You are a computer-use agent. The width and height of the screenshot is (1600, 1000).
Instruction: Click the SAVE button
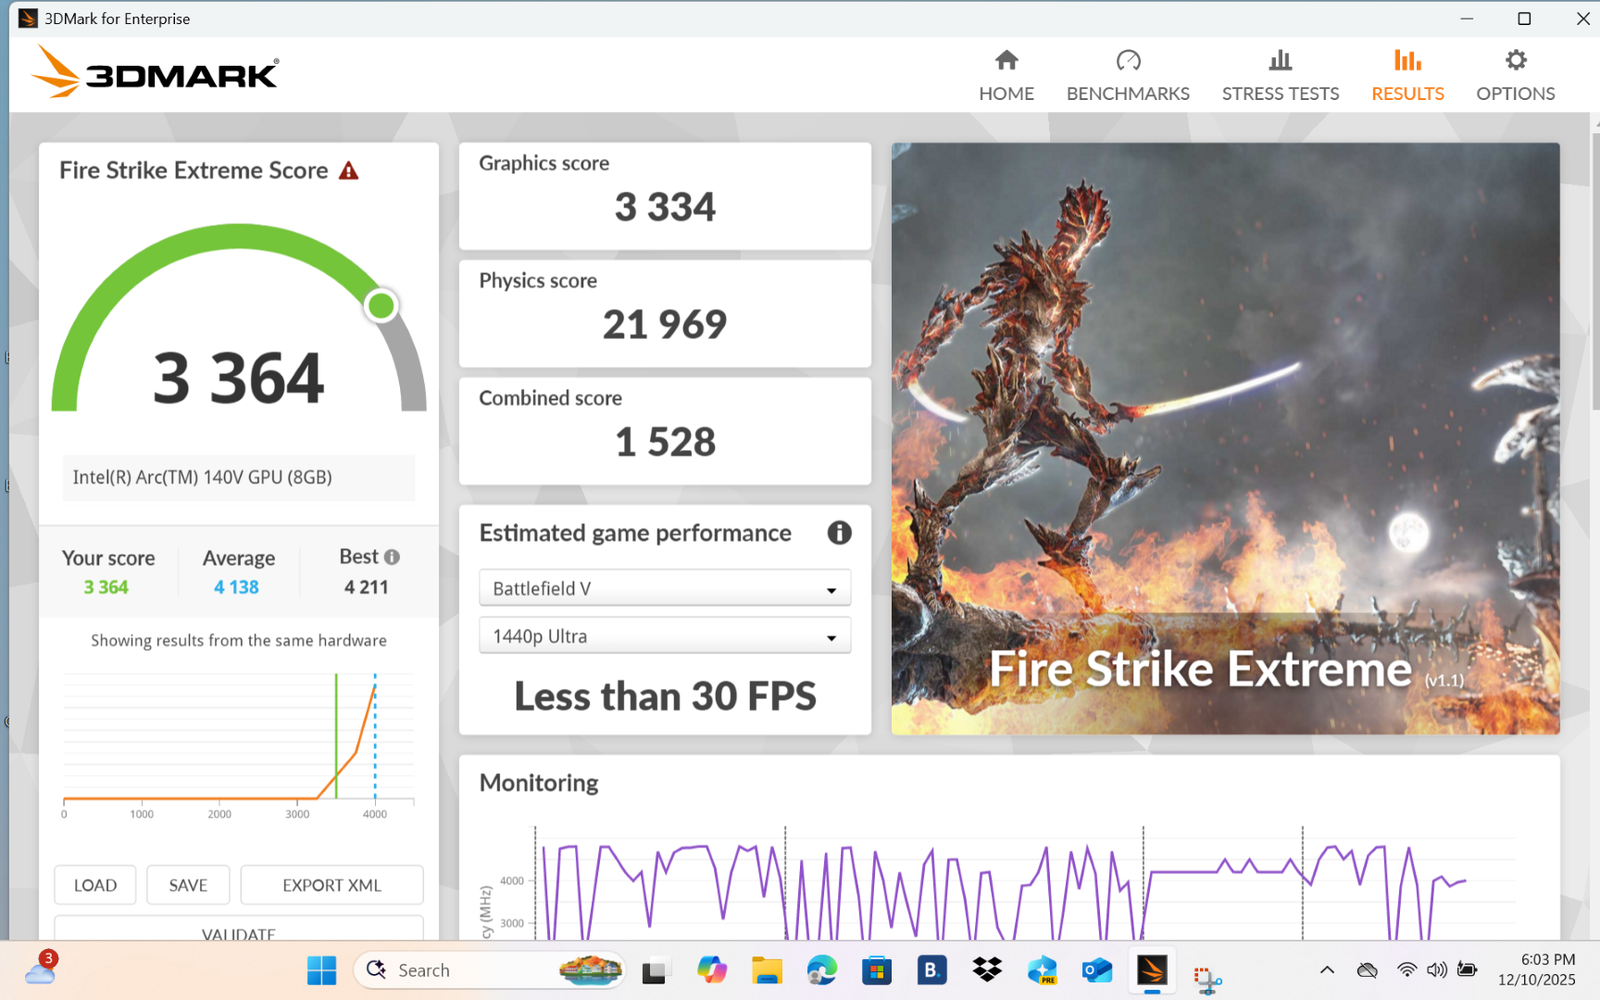pyautogui.click(x=188, y=885)
